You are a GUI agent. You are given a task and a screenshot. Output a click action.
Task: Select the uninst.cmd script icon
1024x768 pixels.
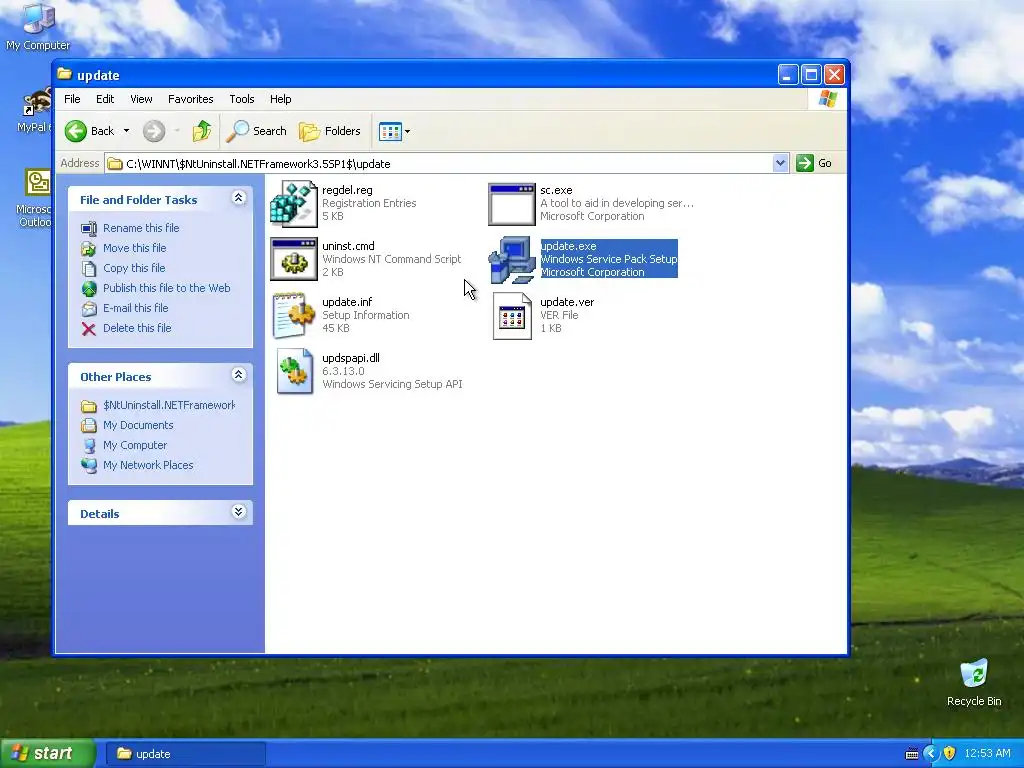click(293, 259)
